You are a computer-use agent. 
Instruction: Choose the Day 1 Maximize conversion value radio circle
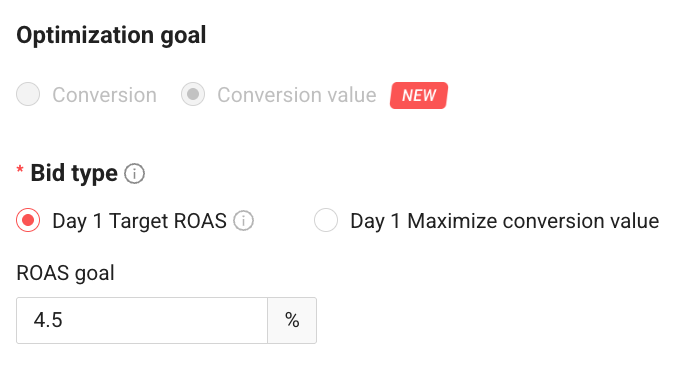pos(326,220)
